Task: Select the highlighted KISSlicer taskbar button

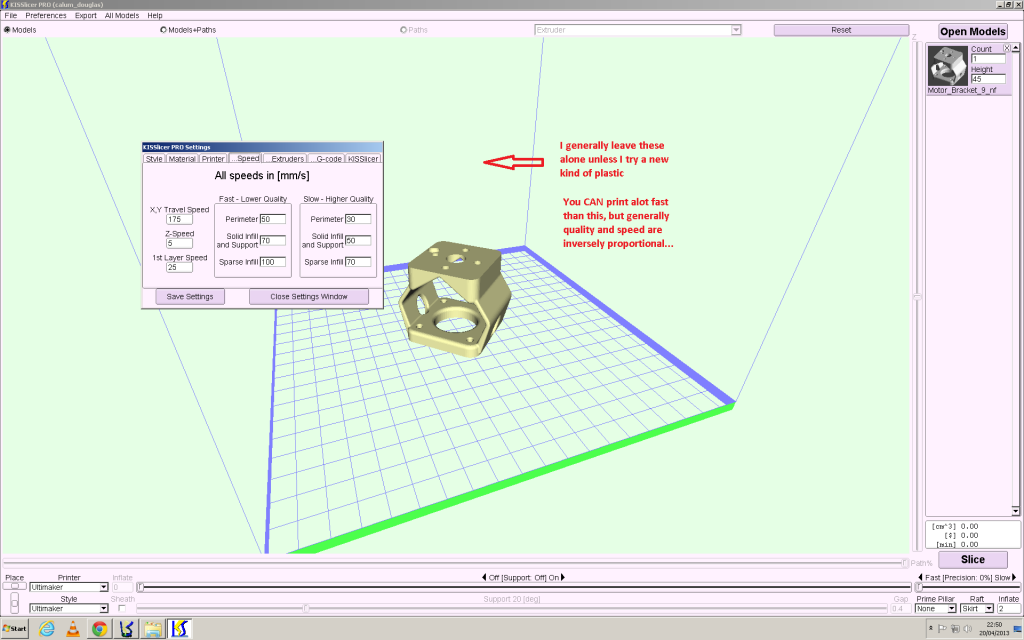Action: click(x=180, y=628)
